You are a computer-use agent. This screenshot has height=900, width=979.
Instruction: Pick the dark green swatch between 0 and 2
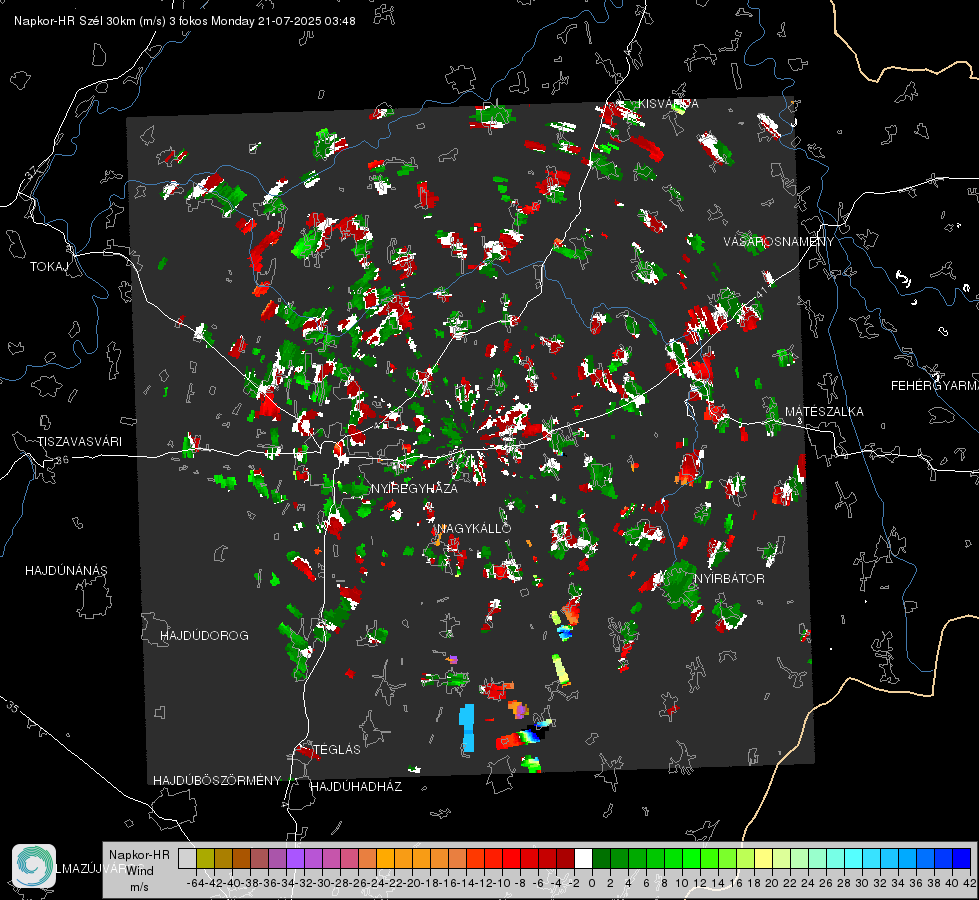click(x=601, y=859)
